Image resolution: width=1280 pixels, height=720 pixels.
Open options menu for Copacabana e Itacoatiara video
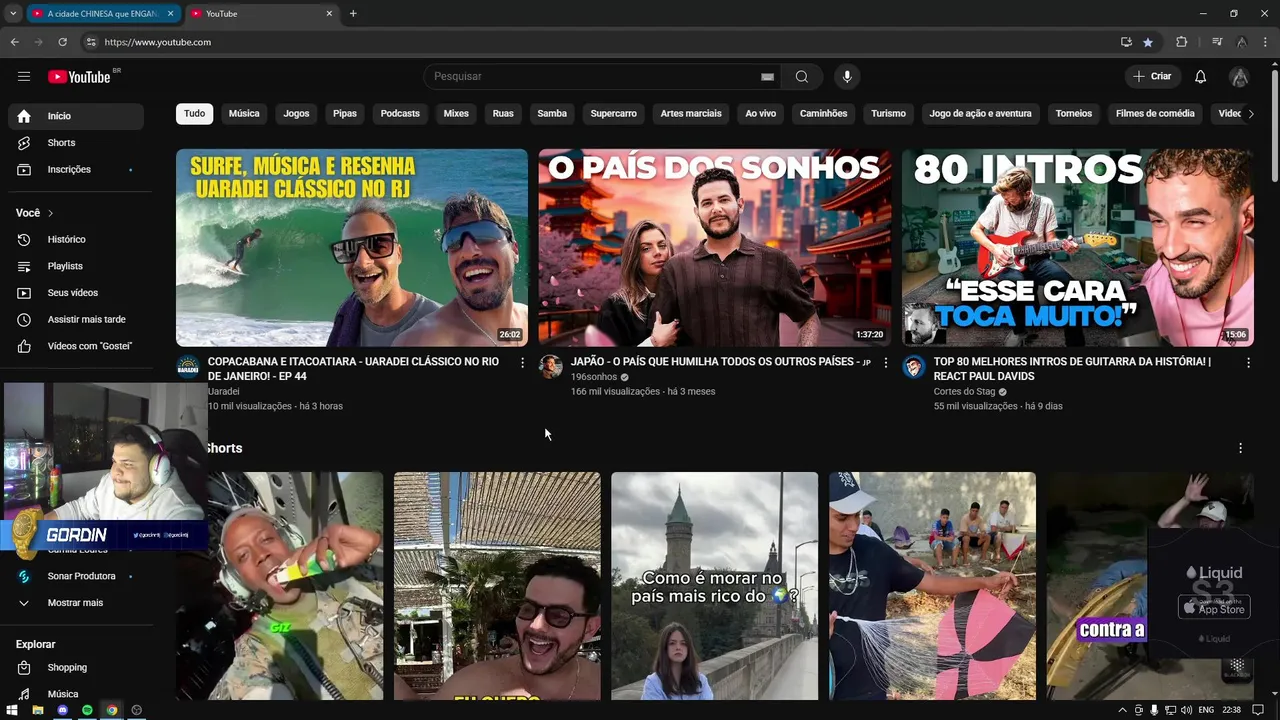coord(522,363)
